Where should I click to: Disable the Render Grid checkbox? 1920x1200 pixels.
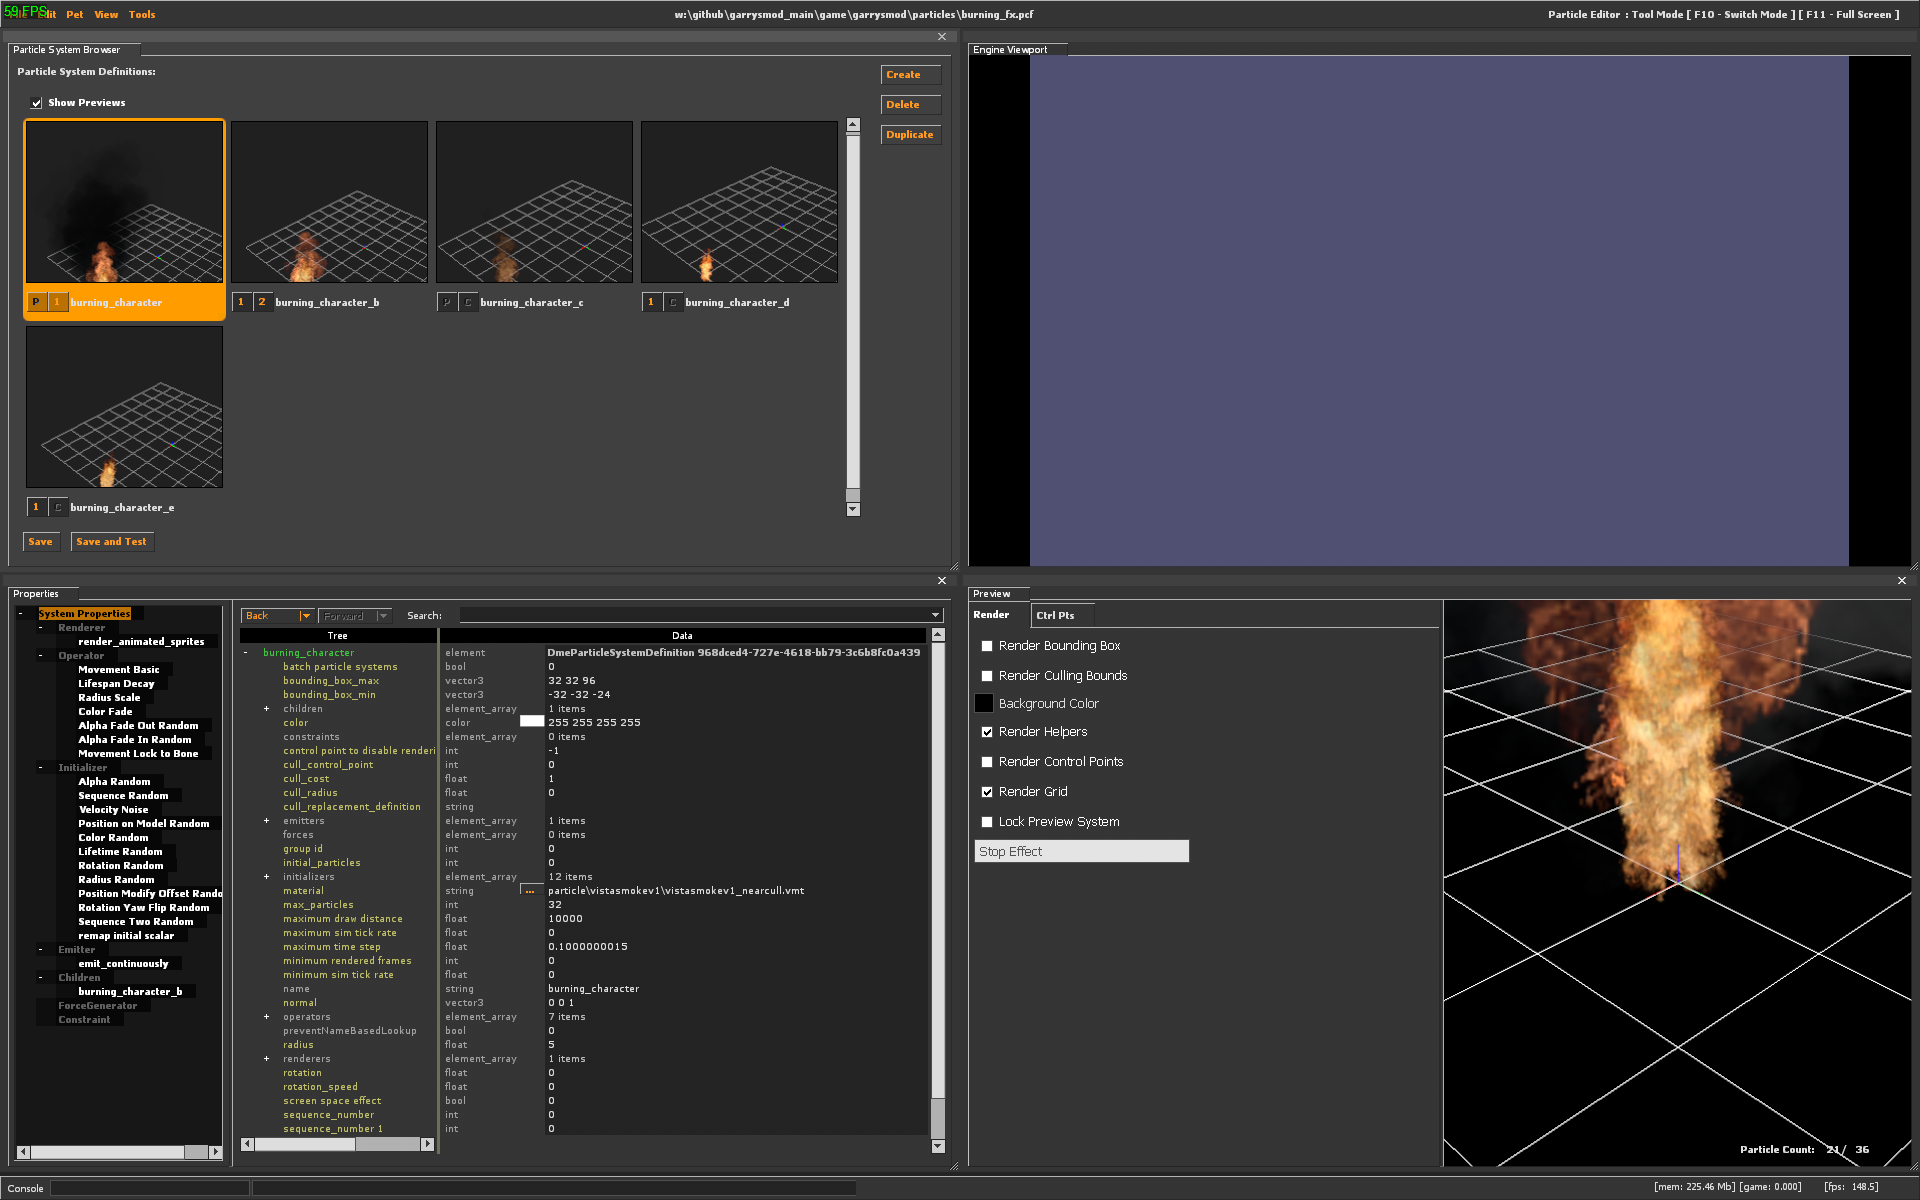point(987,792)
